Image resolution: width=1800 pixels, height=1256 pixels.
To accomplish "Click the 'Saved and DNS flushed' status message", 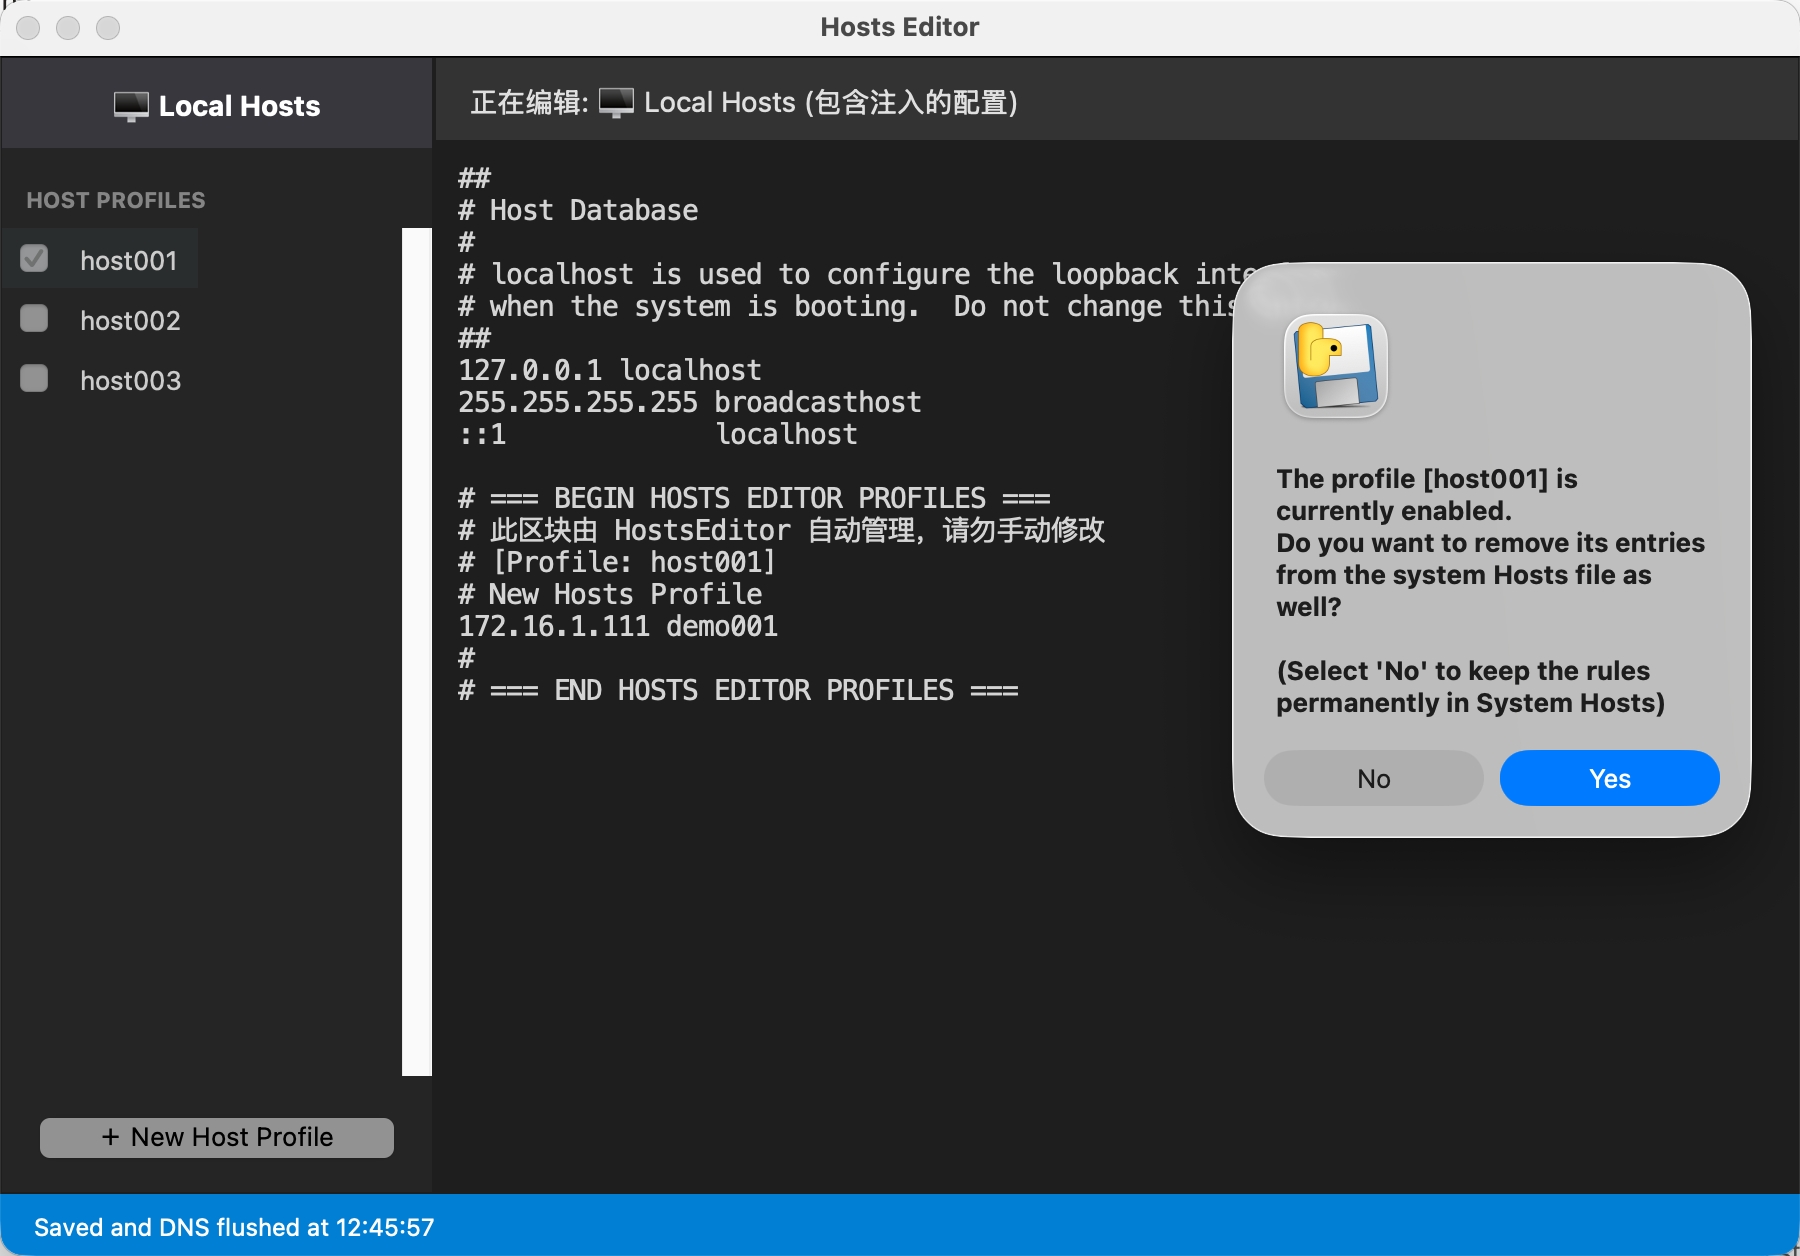I will [234, 1227].
